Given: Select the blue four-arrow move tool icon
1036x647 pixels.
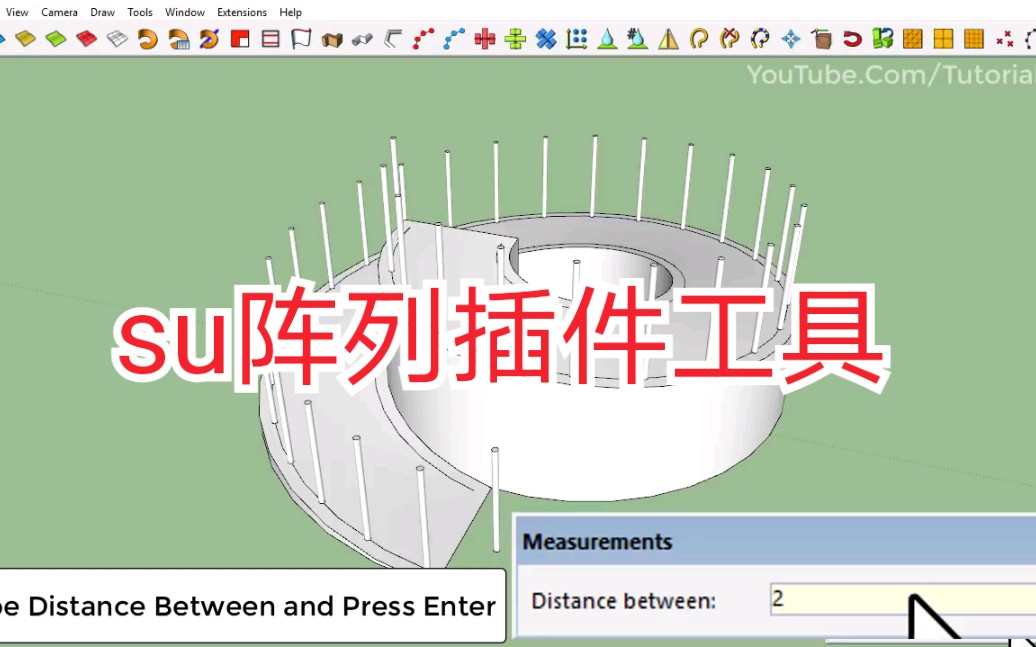Looking at the screenshot, I should 789,40.
